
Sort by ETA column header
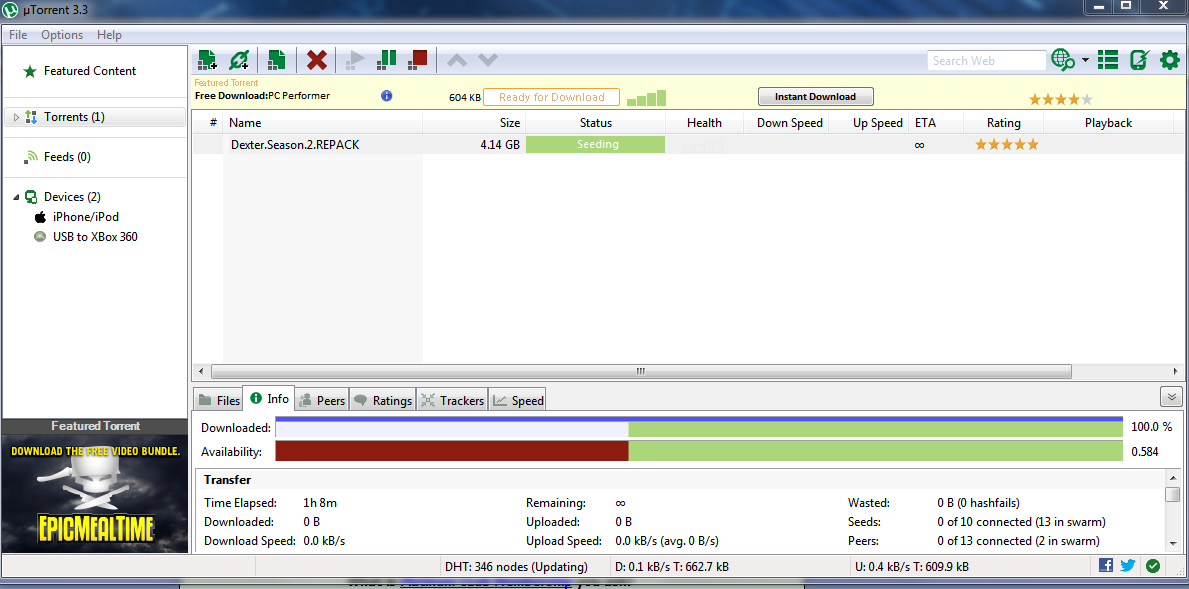click(x=936, y=123)
